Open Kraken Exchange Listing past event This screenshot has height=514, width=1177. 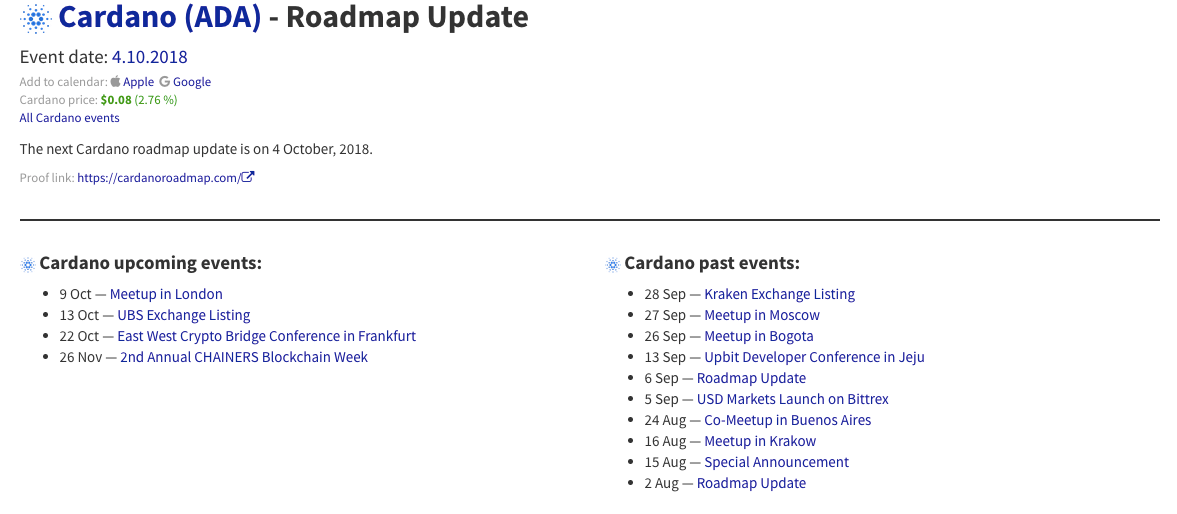[779, 294]
